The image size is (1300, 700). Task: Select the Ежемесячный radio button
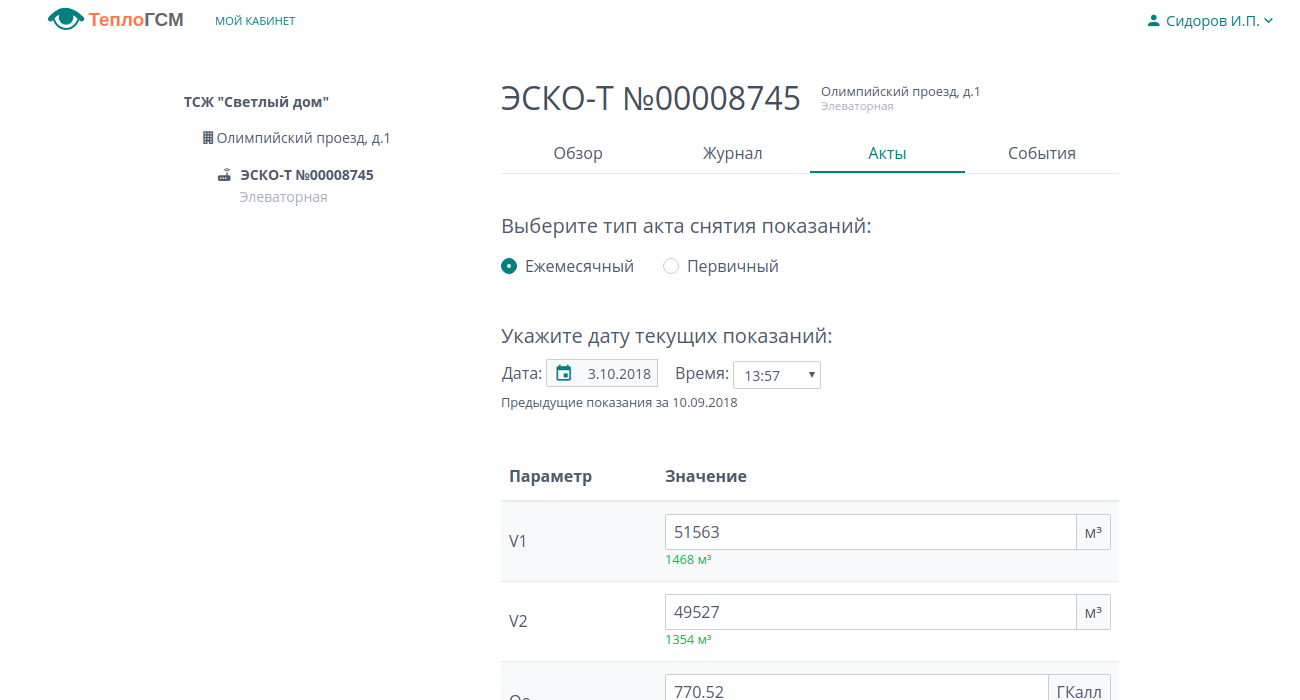pos(509,266)
